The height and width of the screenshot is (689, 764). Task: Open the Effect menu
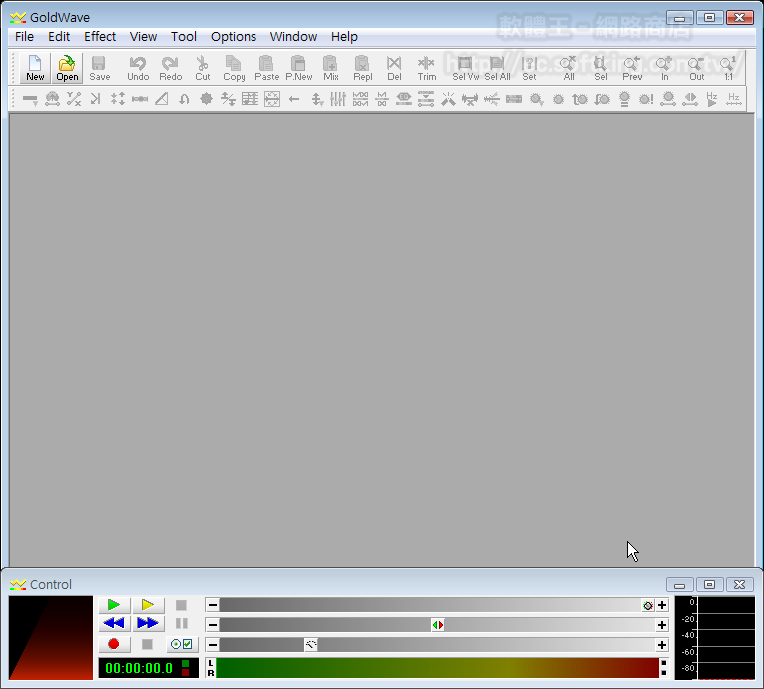click(x=100, y=36)
